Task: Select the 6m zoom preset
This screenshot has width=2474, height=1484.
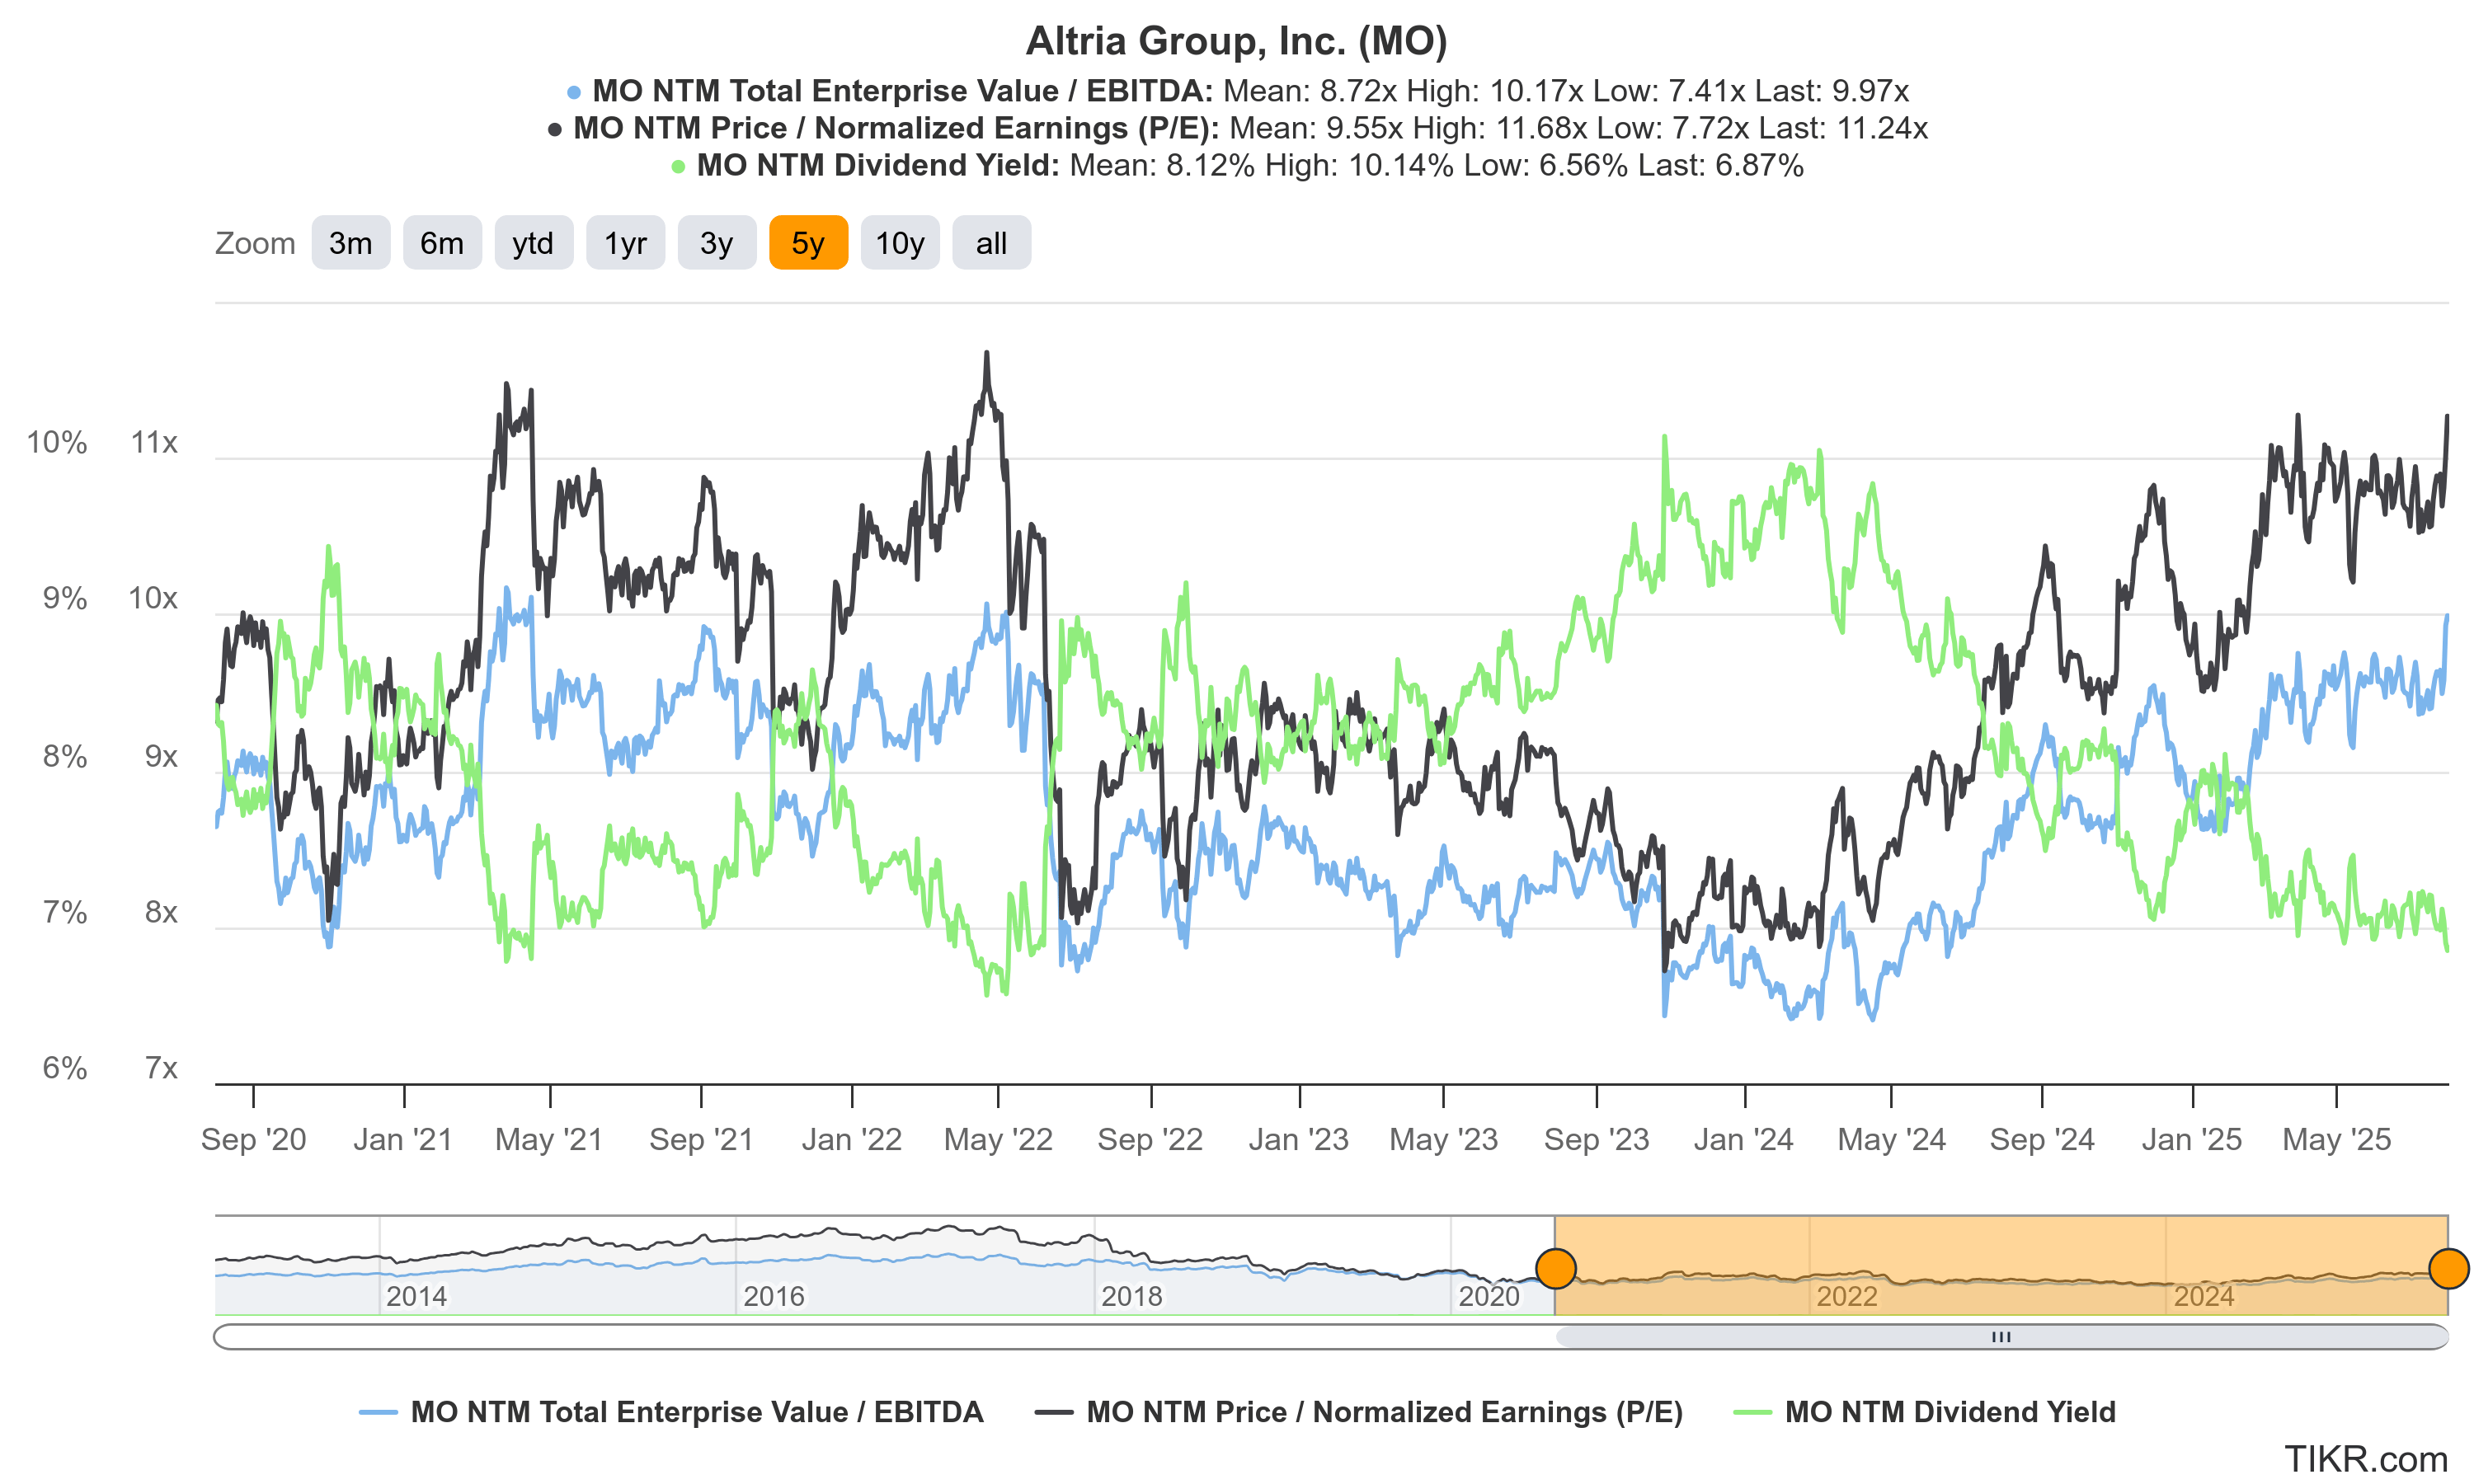Action: coord(443,242)
